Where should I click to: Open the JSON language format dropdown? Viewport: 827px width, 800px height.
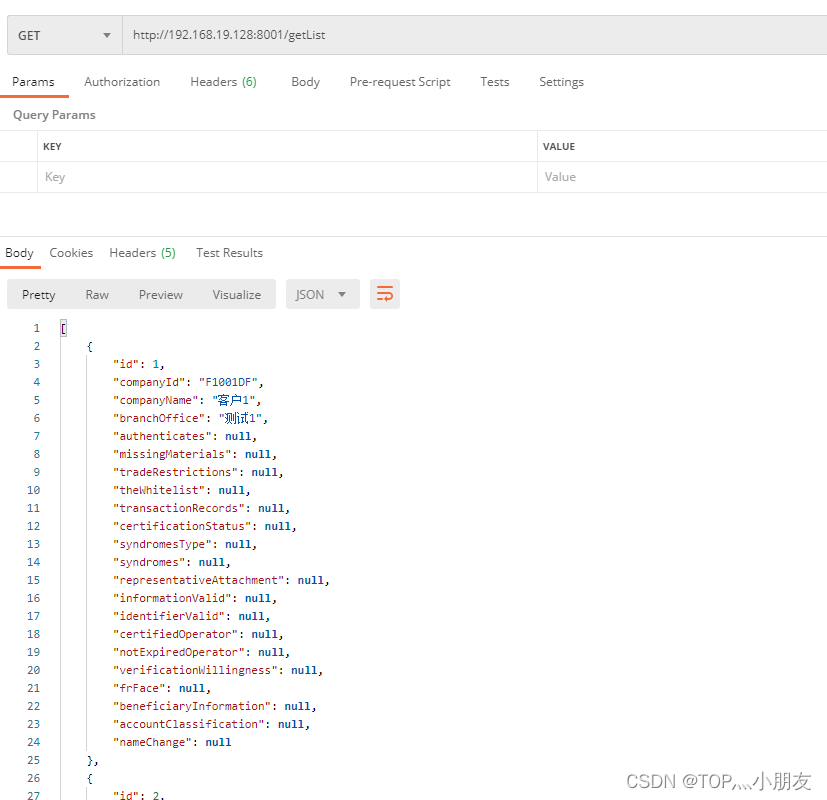pos(322,294)
